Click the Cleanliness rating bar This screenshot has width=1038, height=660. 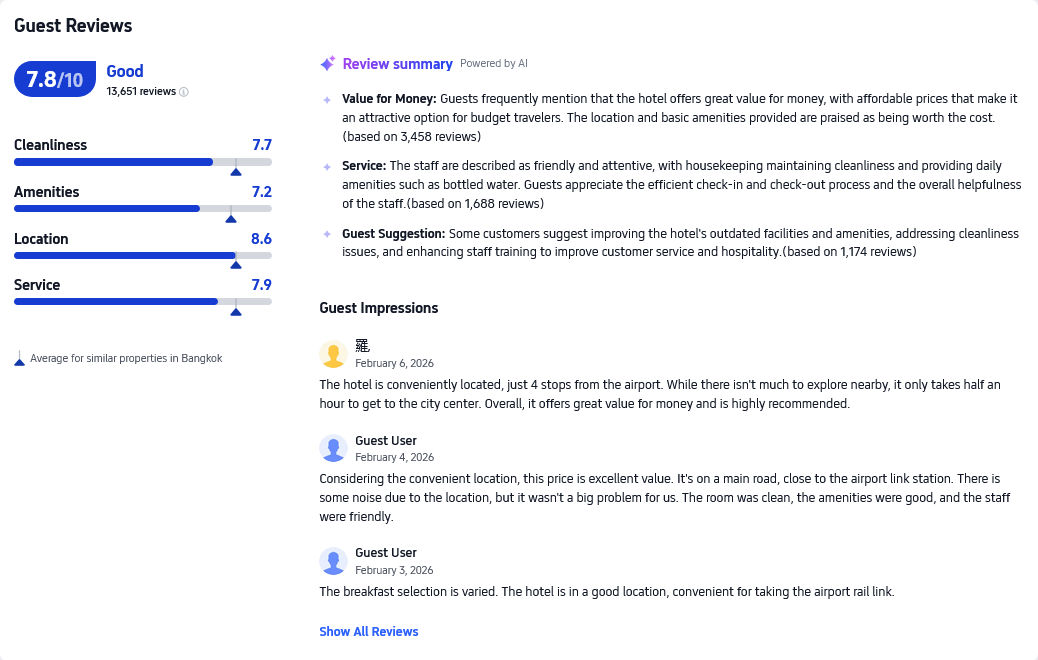(143, 162)
